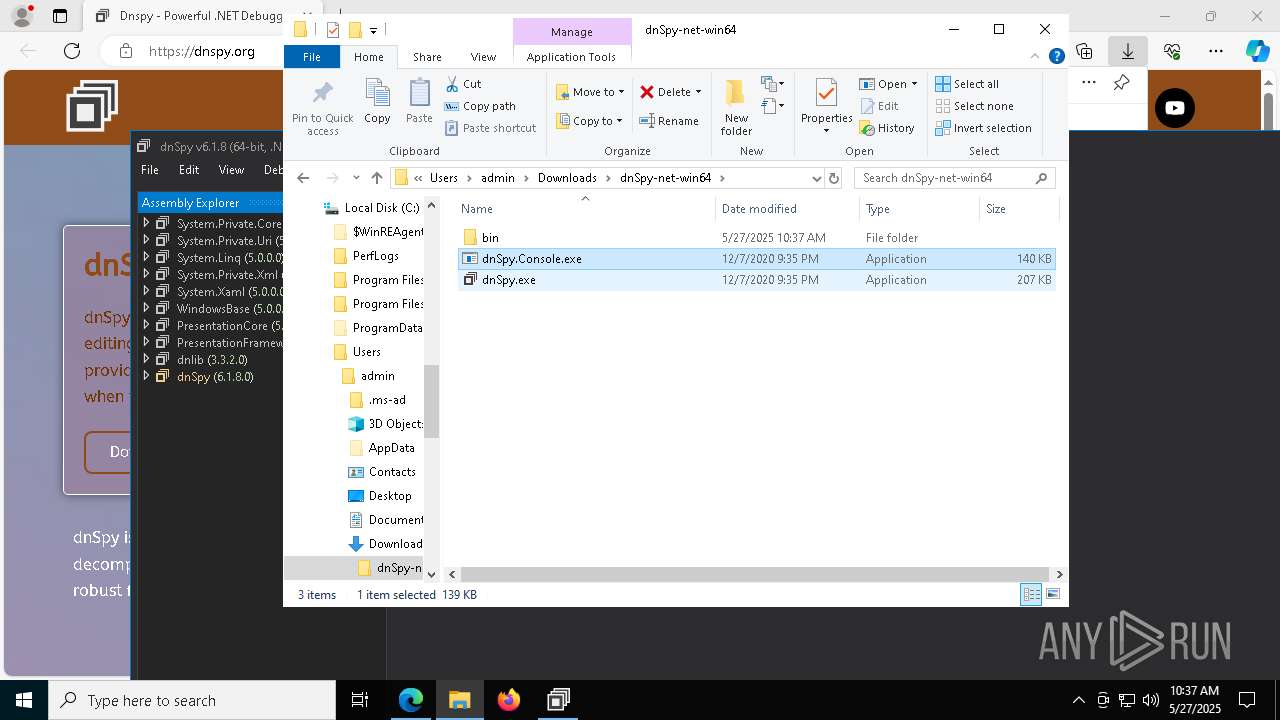Viewport: 1280px width, 720px height.
Task: Click YouTube icon on the dnSpy webpage
Action: [x=1175, y=108]
